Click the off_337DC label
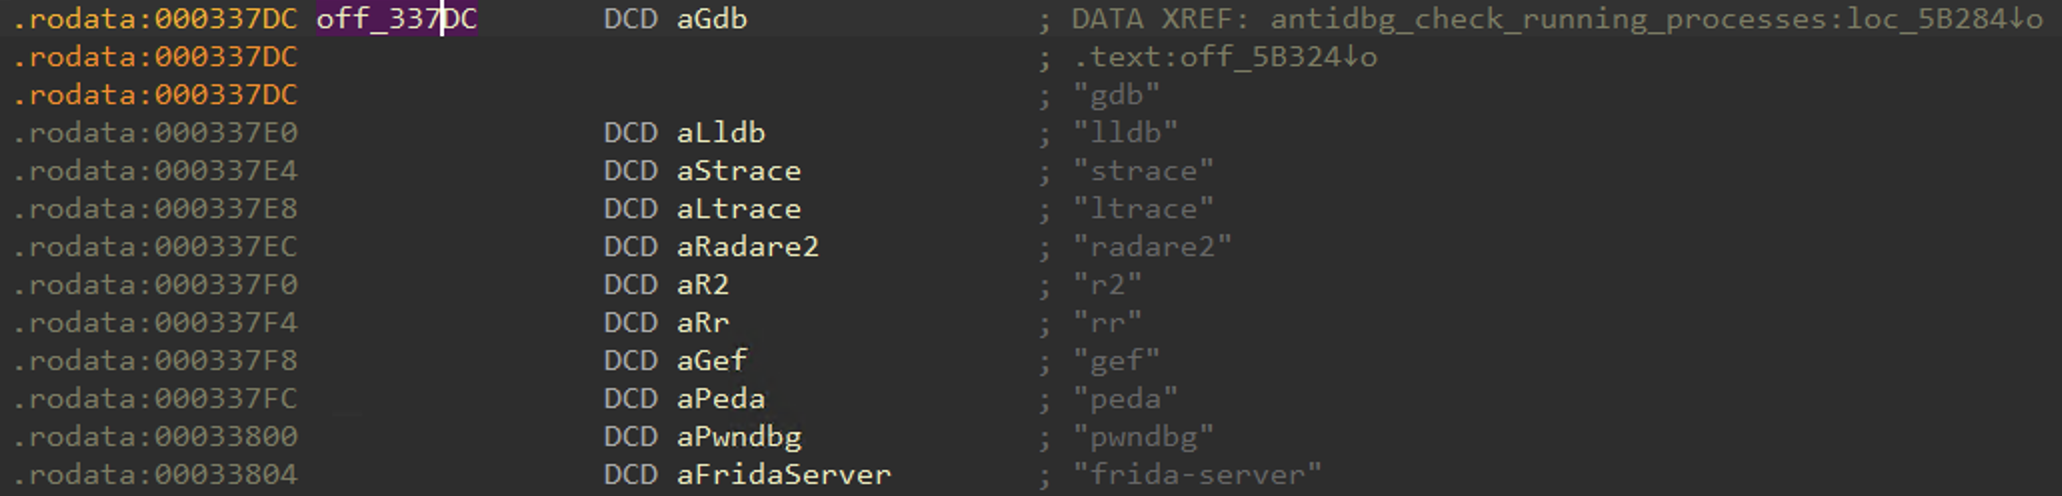The width and height of the screenshot is (2062, 496). point(397,19)
